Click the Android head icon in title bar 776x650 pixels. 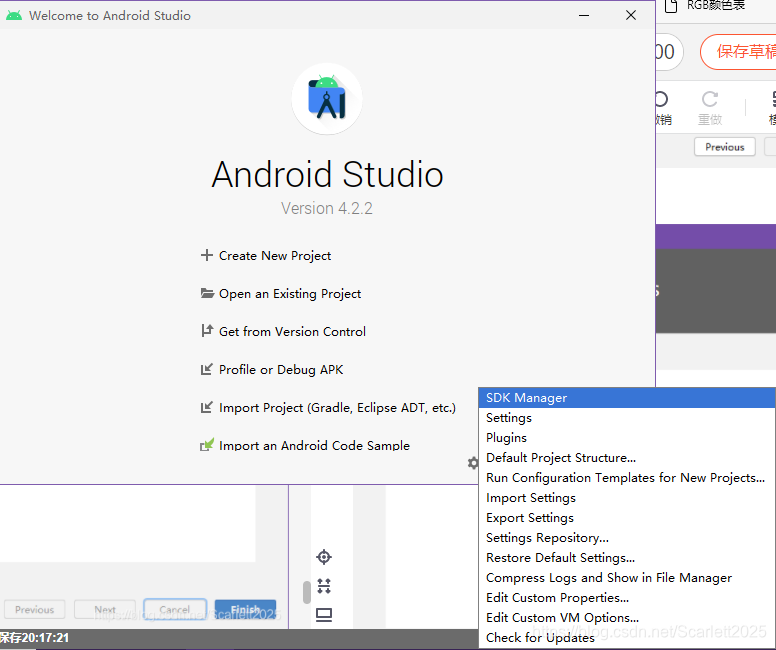[14, 15]
